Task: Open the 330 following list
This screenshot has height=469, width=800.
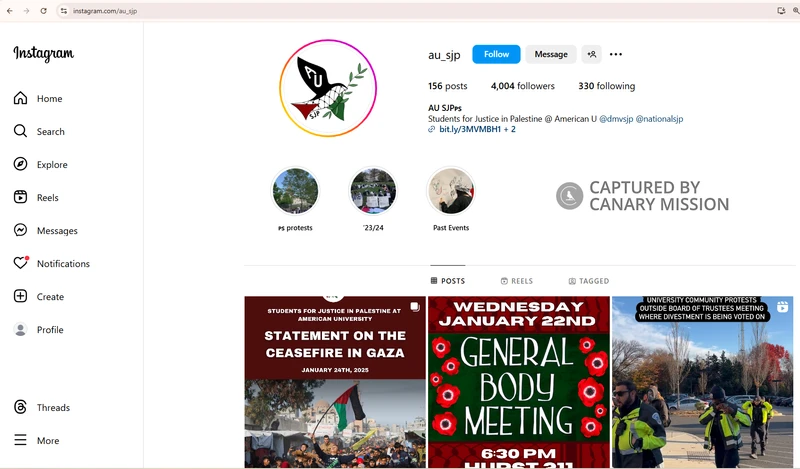Action: pos(607,86)
